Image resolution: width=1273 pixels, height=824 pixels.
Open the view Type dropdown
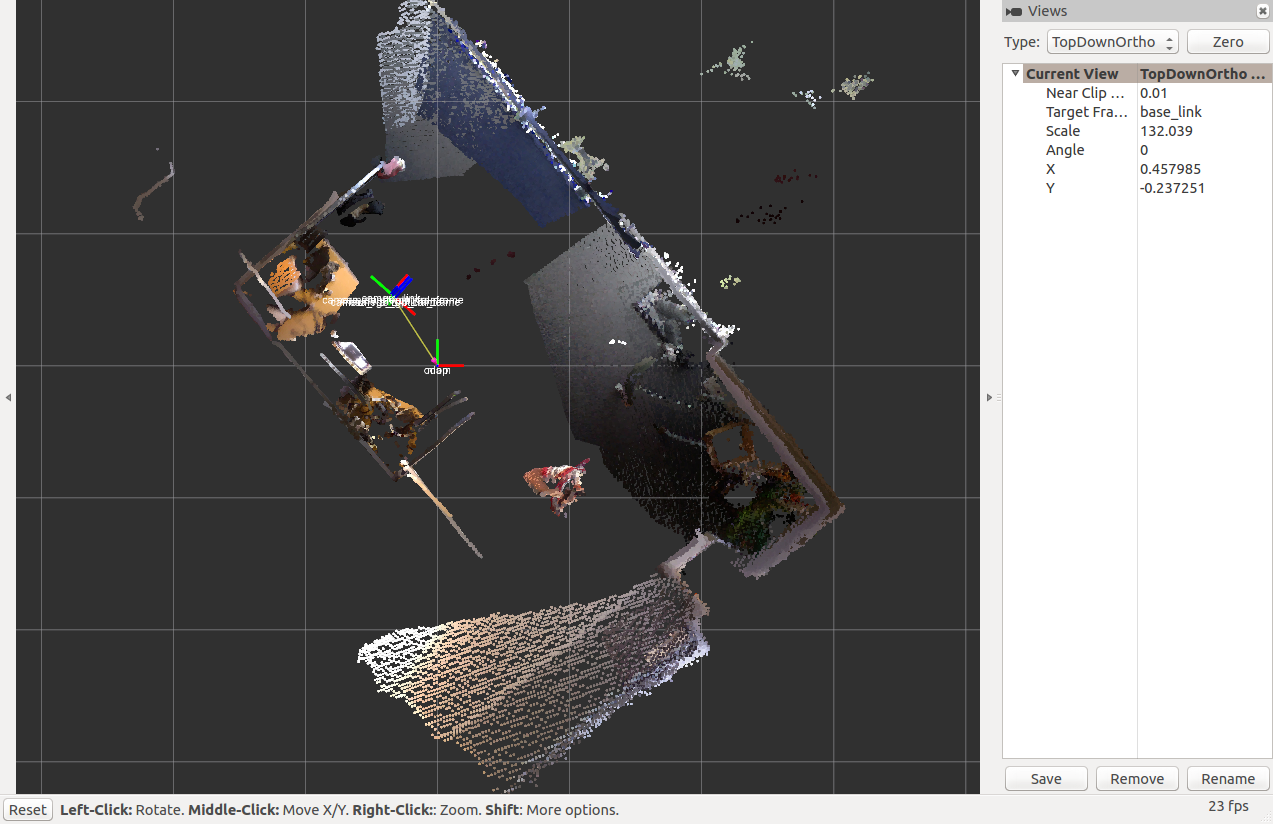(1112, 42)
